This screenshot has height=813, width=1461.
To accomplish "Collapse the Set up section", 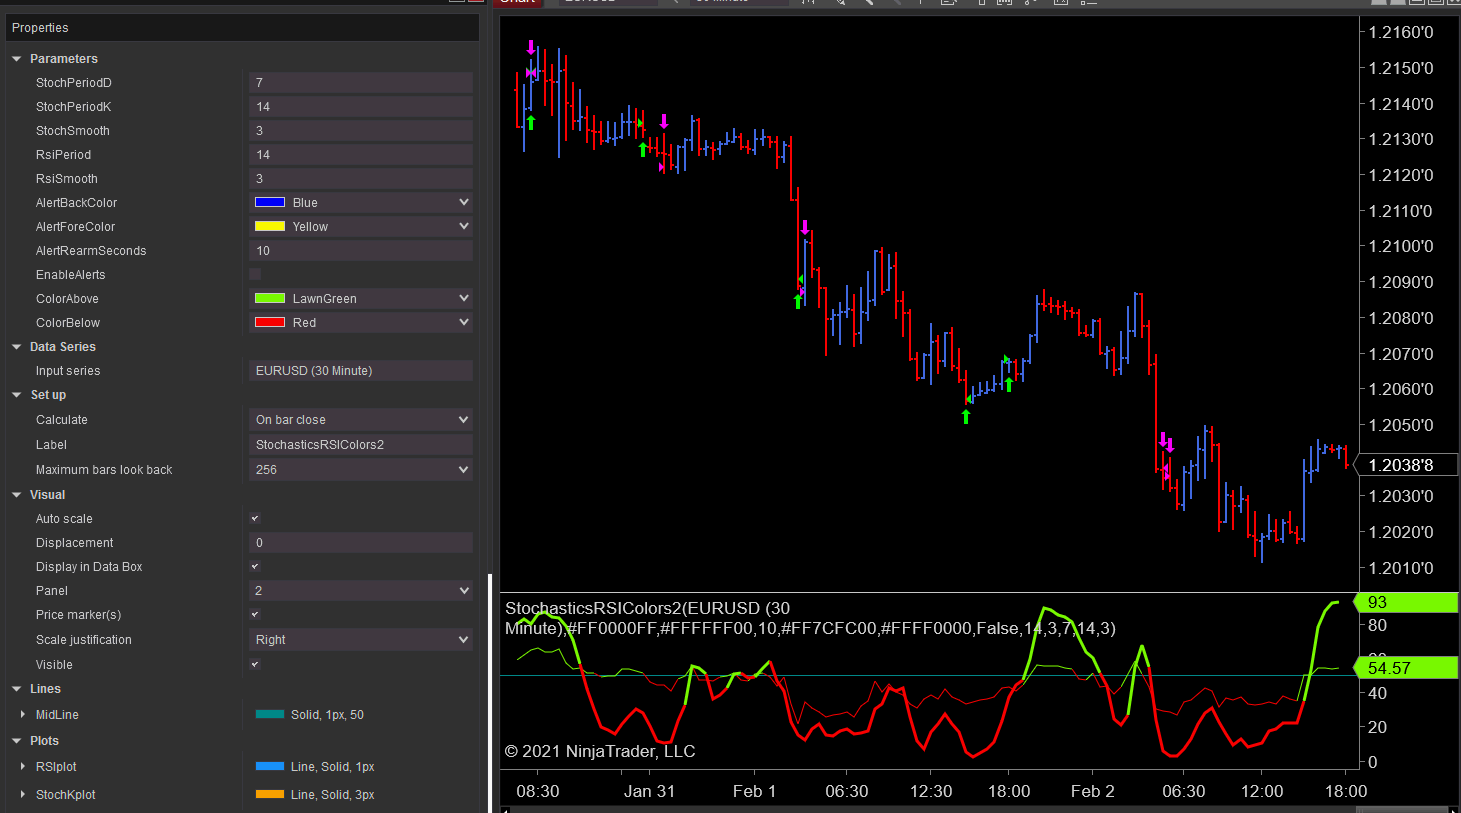I will click(17, 395).
